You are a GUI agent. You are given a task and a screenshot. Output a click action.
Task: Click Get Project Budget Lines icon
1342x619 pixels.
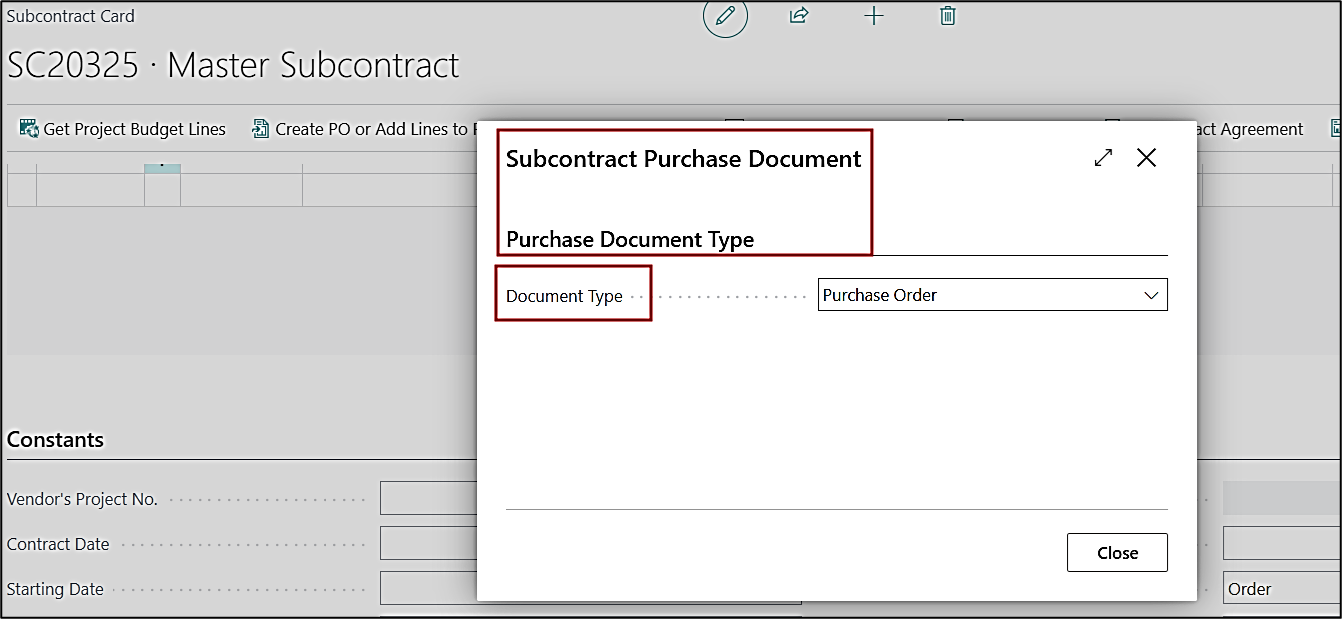click(28, 129)
